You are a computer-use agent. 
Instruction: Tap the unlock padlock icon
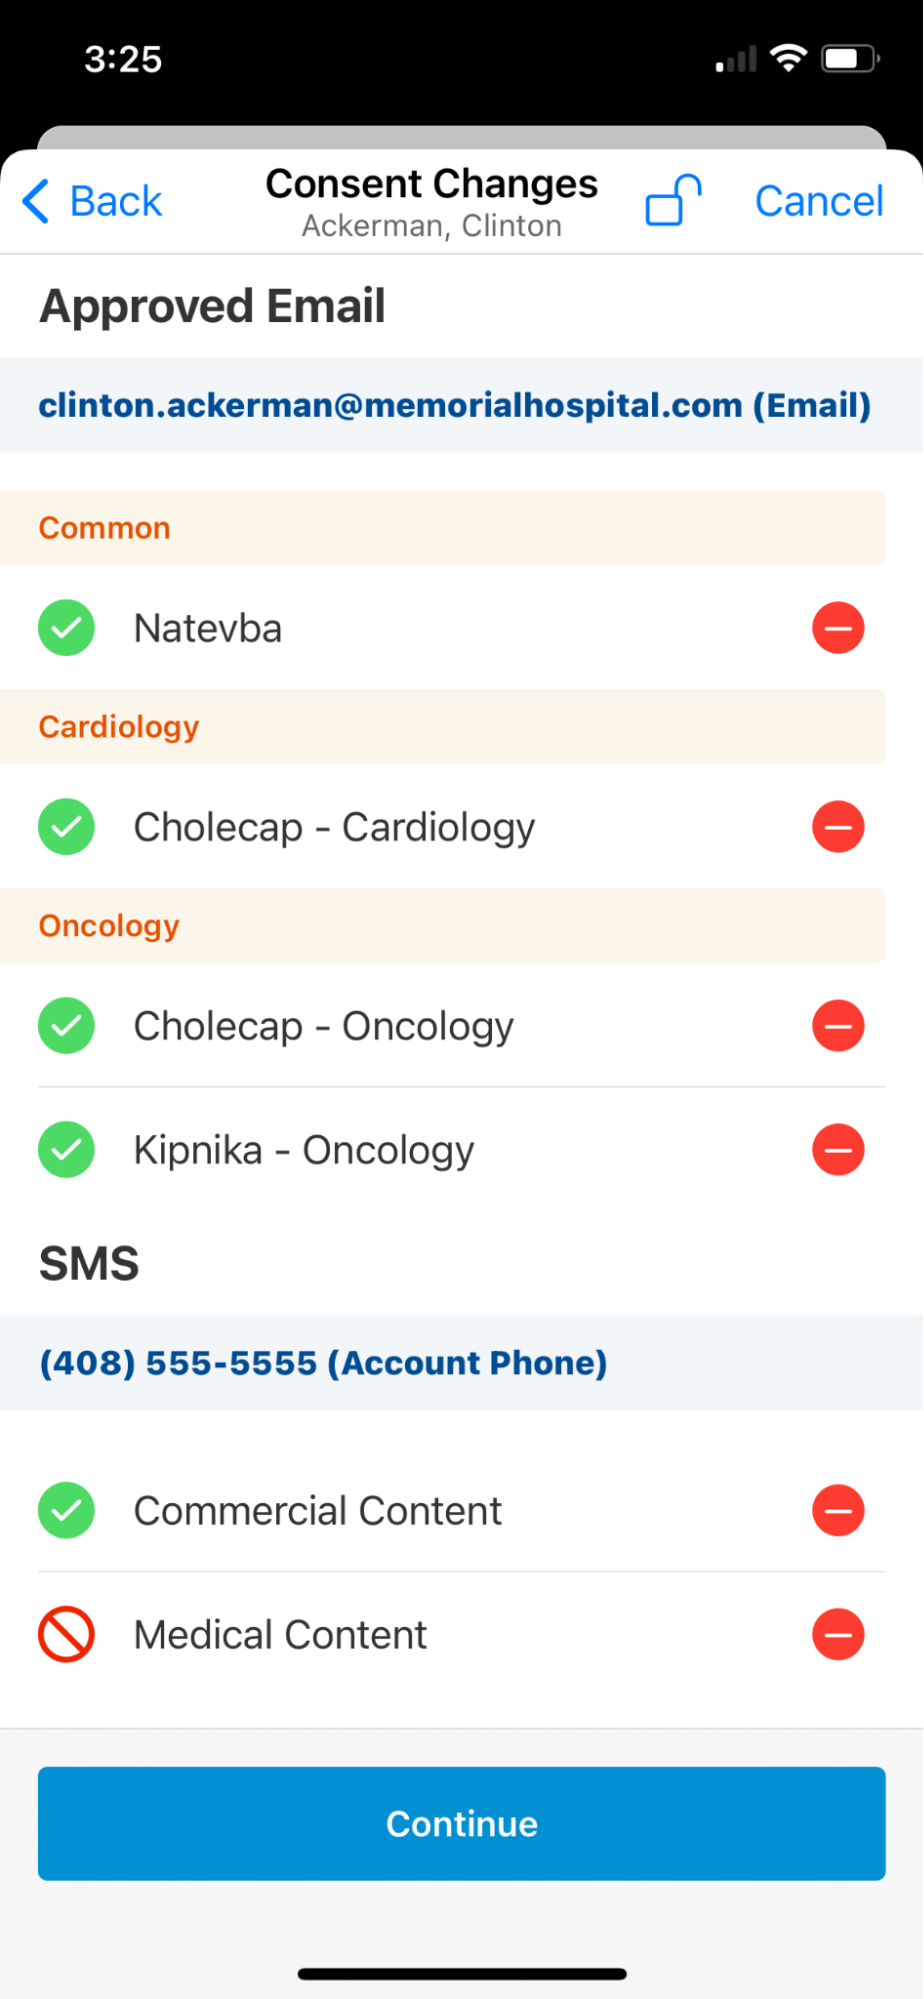673,200
